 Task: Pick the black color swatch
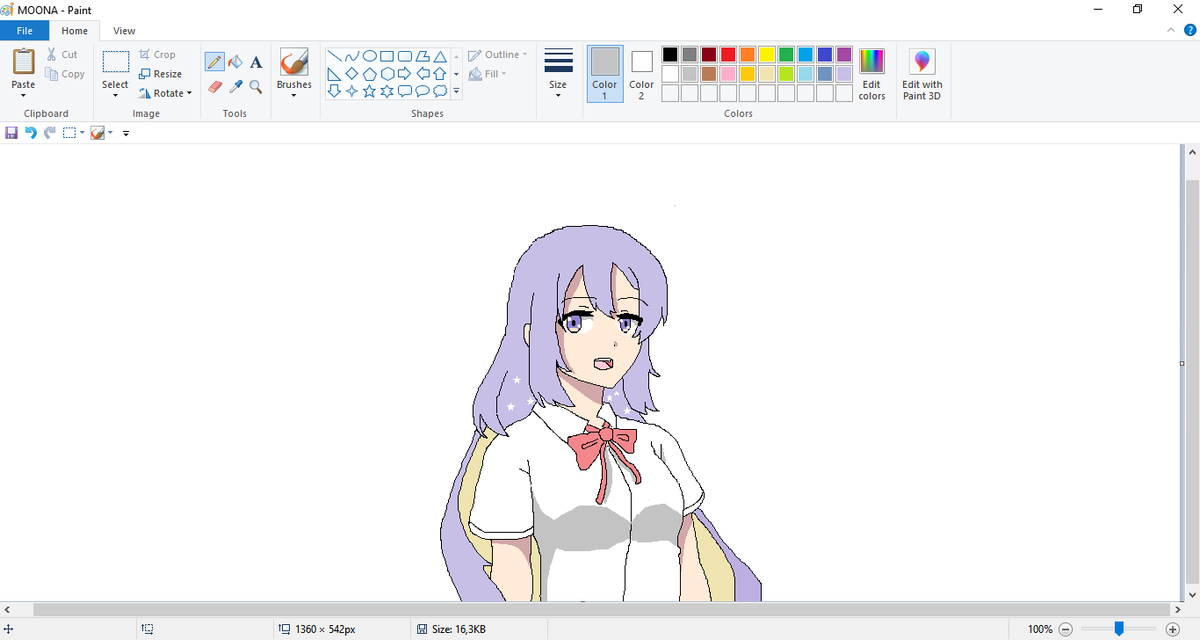coord(670,54)
